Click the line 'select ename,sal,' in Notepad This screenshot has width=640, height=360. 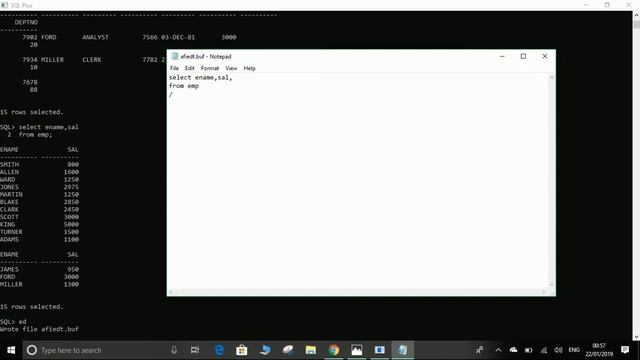(200, 78)
